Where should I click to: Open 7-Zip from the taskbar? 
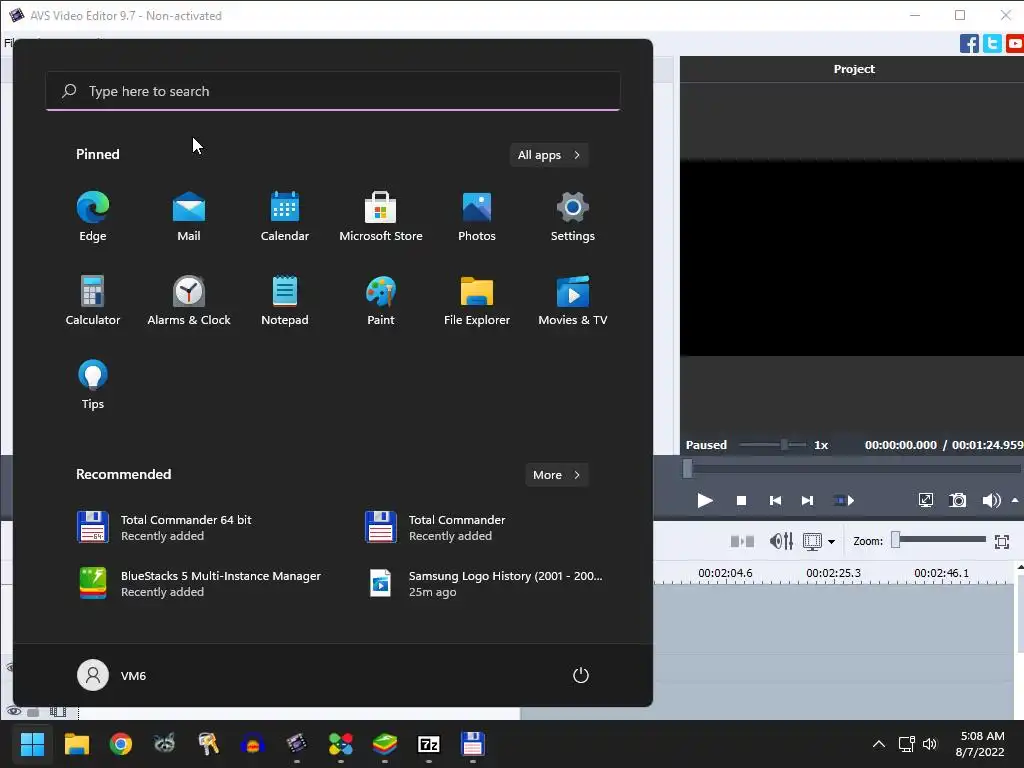pyautogui.click(x=428, y=744)
